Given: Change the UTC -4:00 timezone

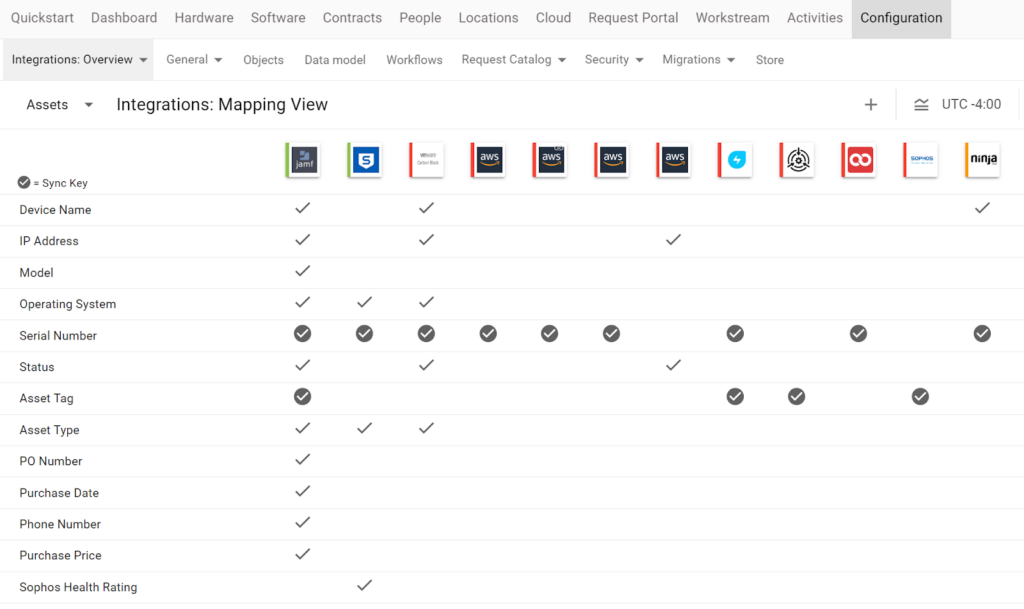Looking at the screenshot, I should [x=971, y=104].
